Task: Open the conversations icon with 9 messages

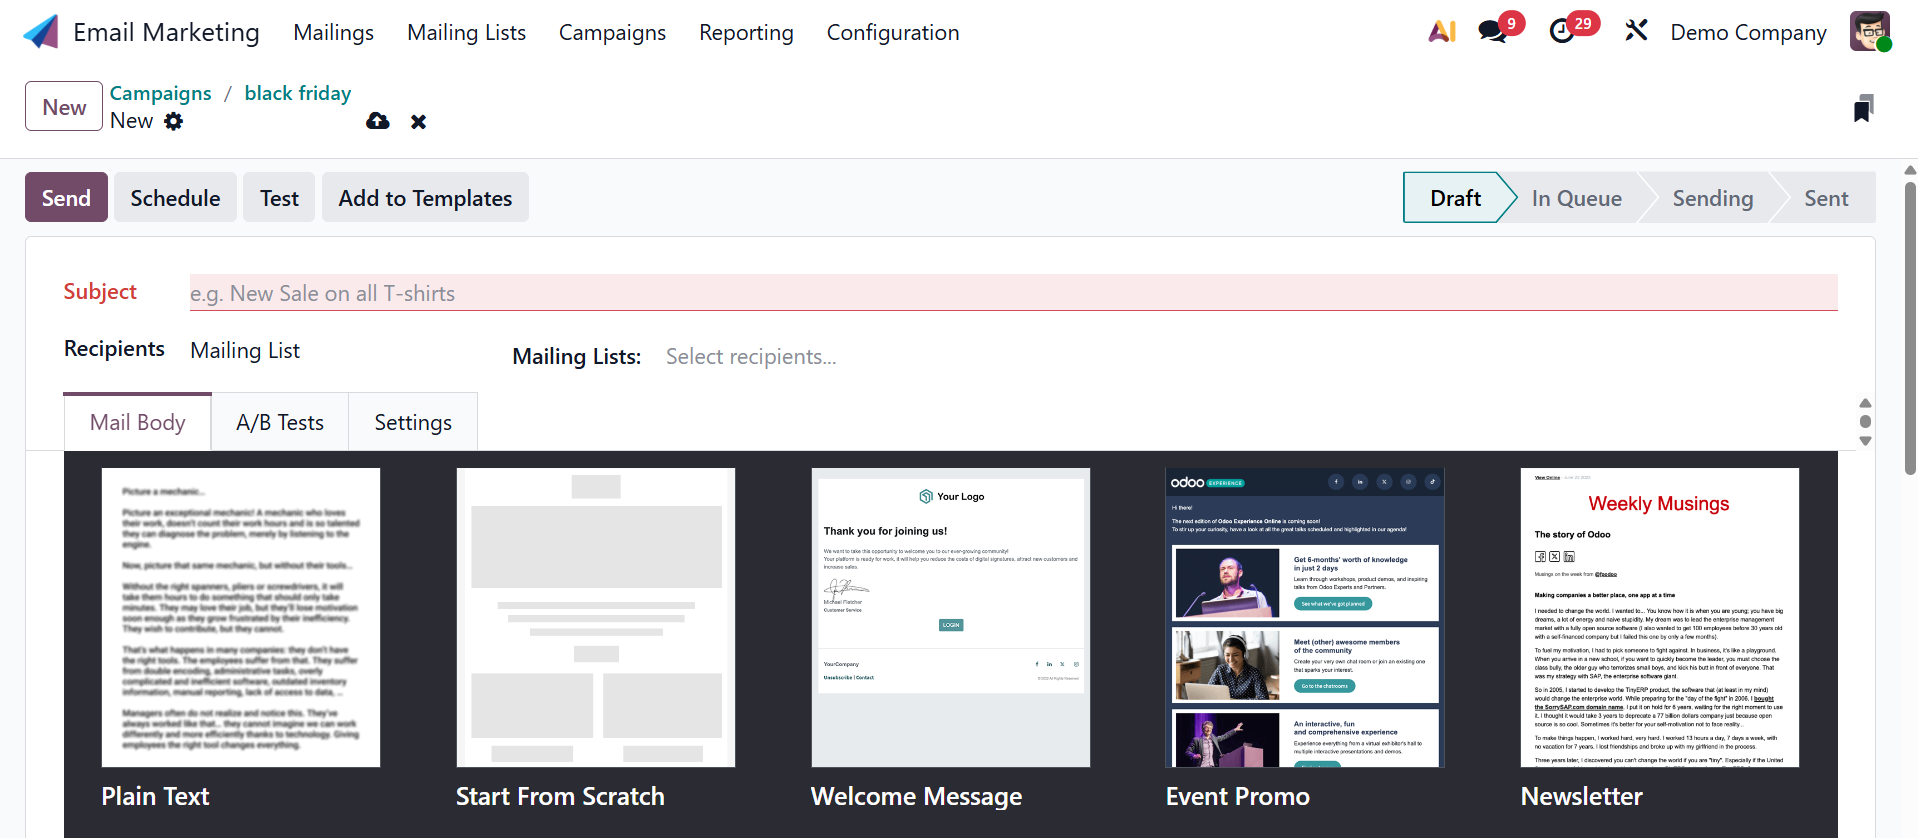Action: (x=1493, y=32)
